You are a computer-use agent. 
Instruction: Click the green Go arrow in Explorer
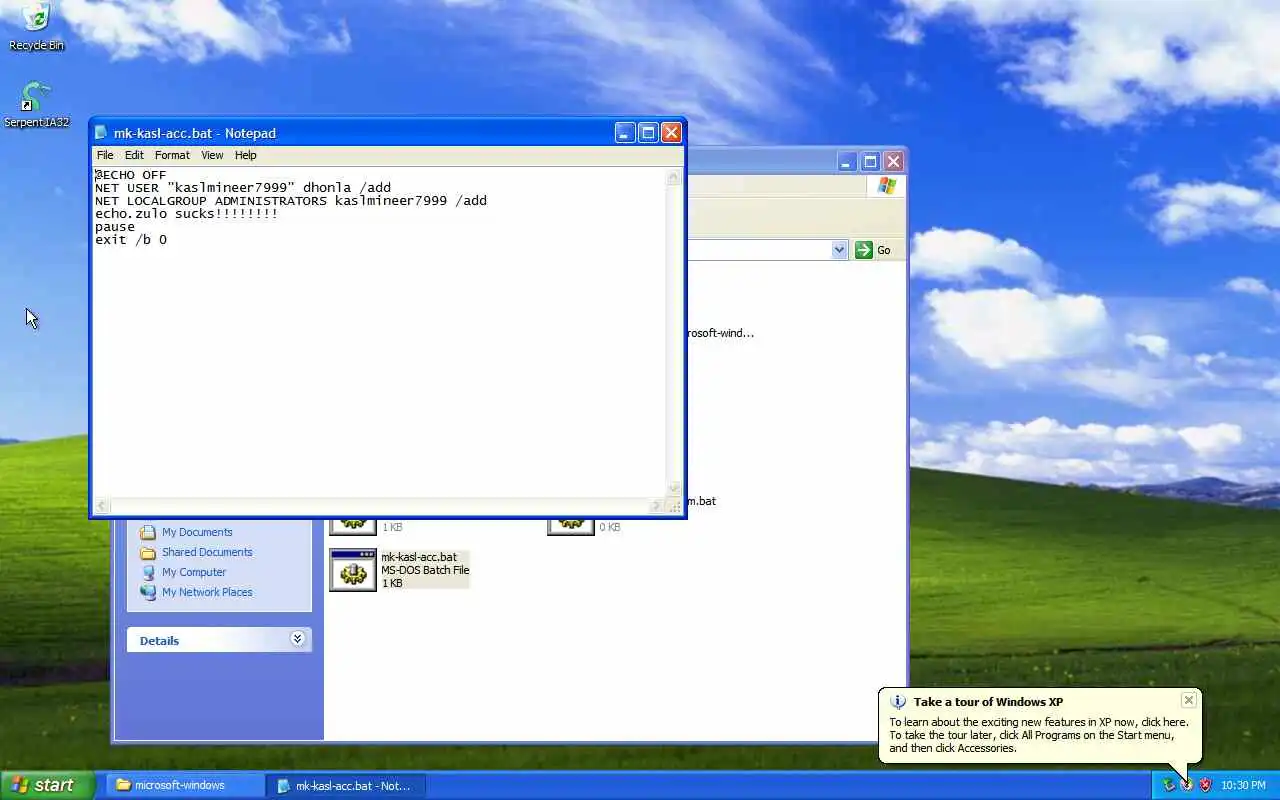(x=864, y=250)
